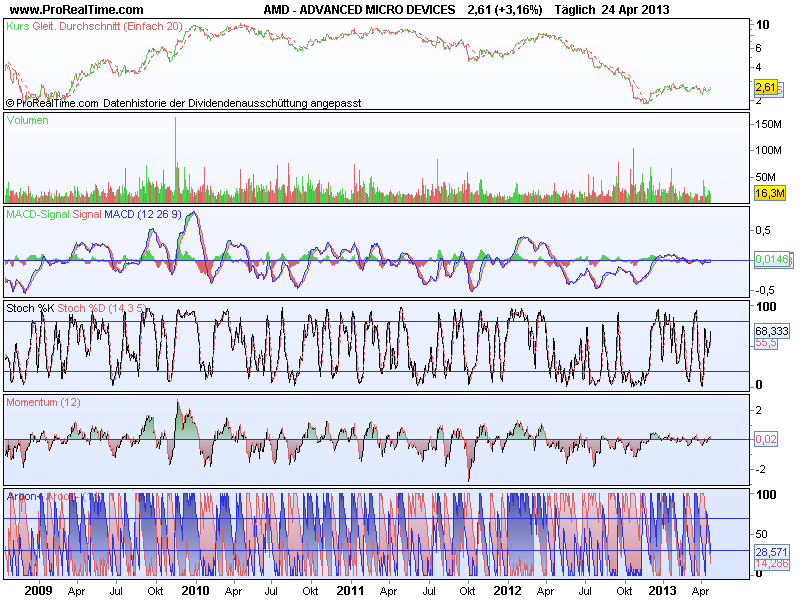
Task: Click the Momentum (12) panel label
Action: (43, 402)
